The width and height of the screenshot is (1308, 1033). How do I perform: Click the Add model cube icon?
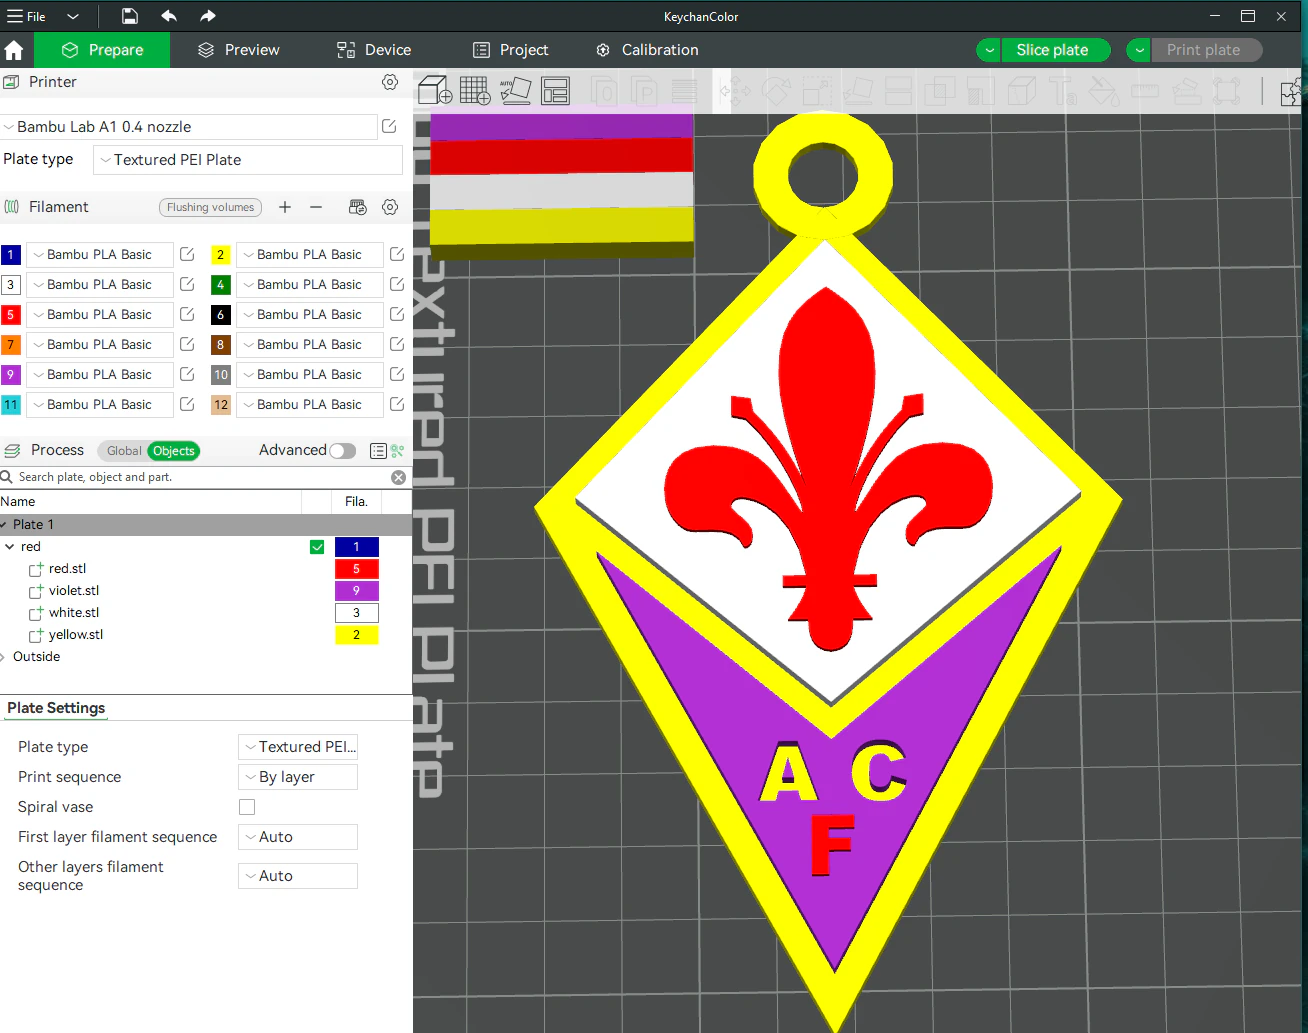point(435,90)
